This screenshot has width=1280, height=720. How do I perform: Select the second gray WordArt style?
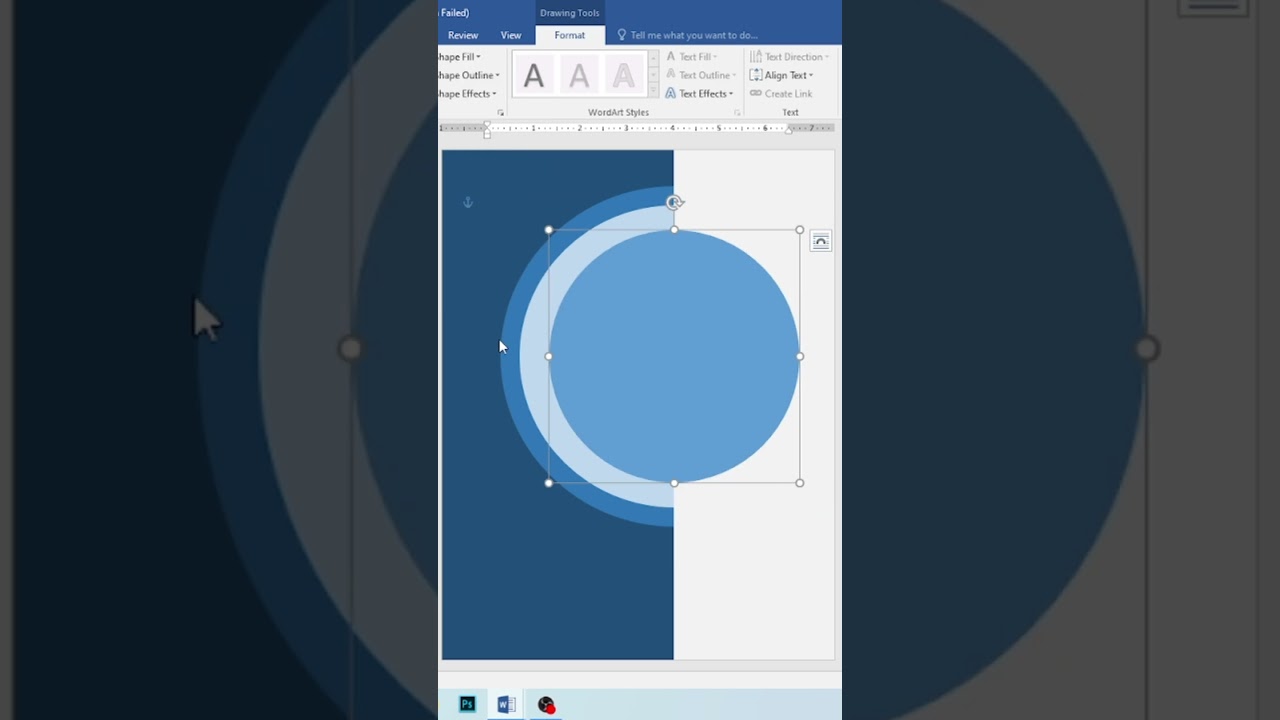(x=579, y=76)
